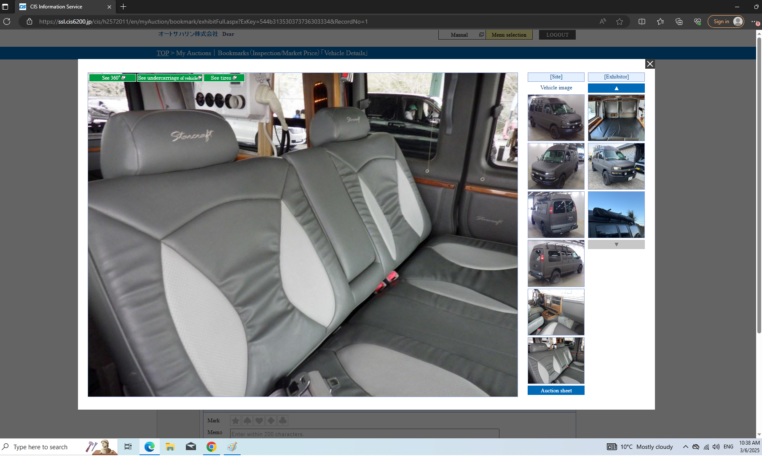Open the Paint app on taskbar
This screenshot has height=456, width=762.
tap(232, 447)
